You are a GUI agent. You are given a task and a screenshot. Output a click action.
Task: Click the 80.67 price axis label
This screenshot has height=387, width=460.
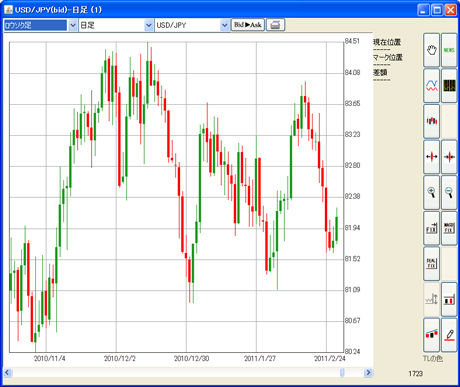pos(352,321)
